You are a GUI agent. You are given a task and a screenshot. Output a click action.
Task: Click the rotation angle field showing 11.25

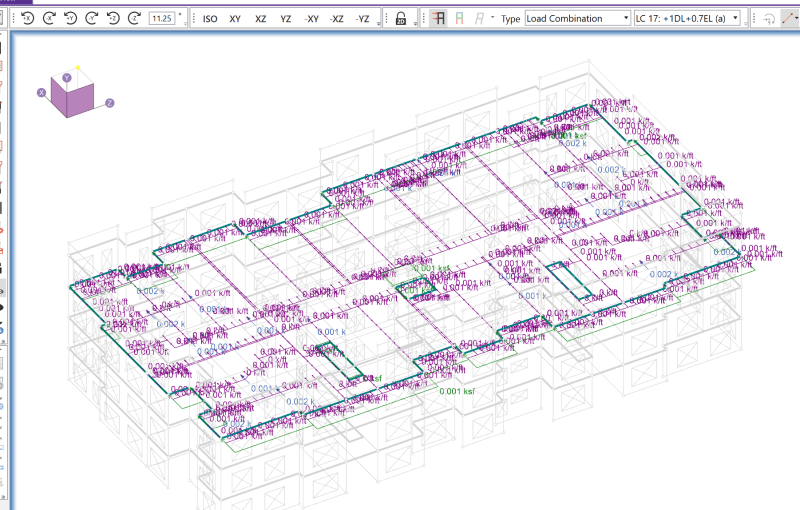pyautogui.click(x=162, y=18)
